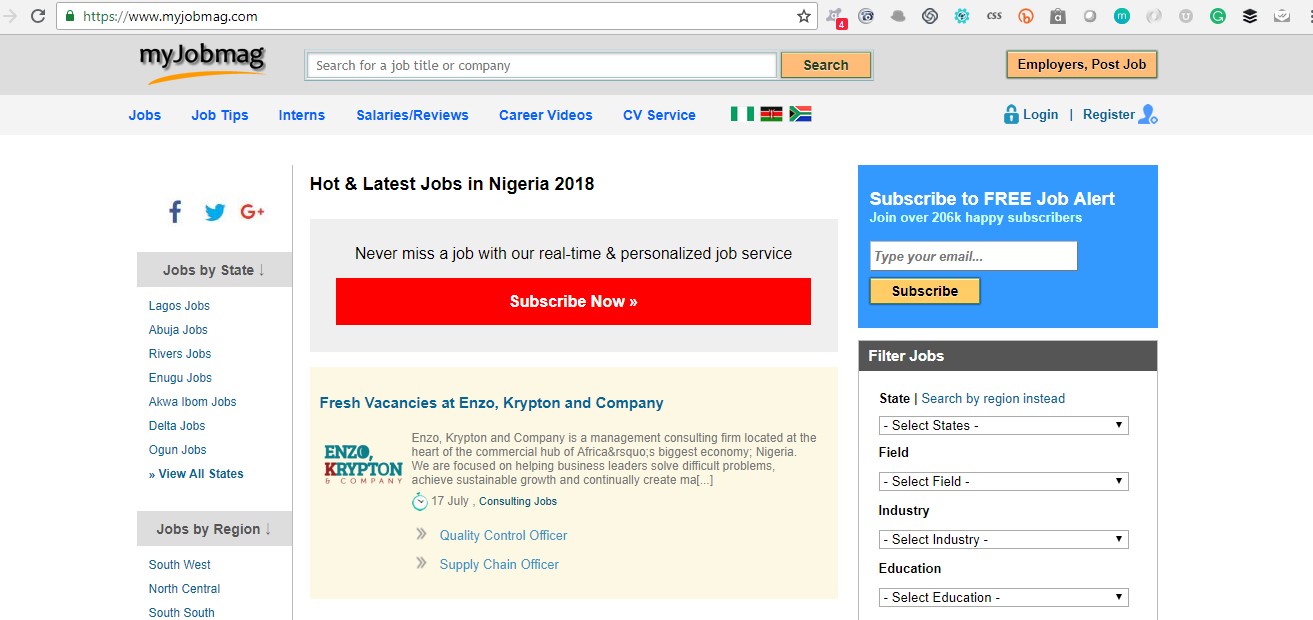Image resolution: width=1313 pixels, height=620 pixels.
Task: Click the myJobMag logo
Action: point(203,63)
